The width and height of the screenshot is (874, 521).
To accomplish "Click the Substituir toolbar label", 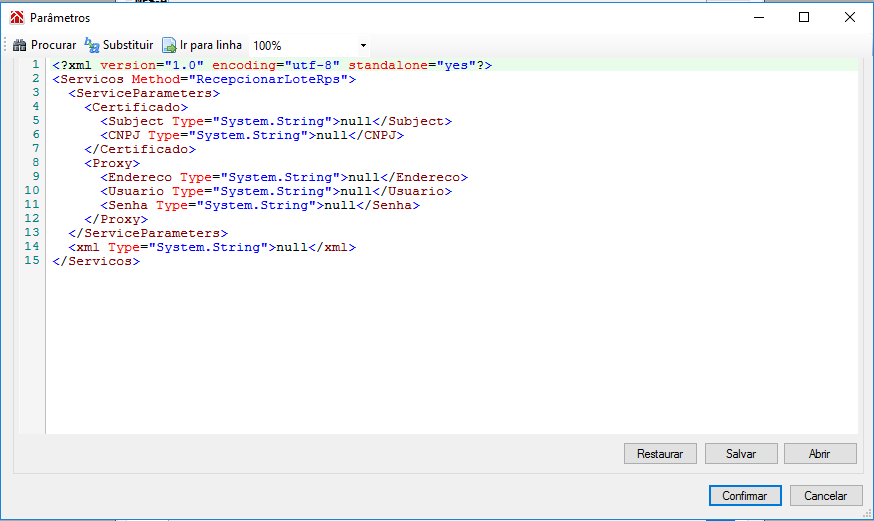I will pos(128,45).
